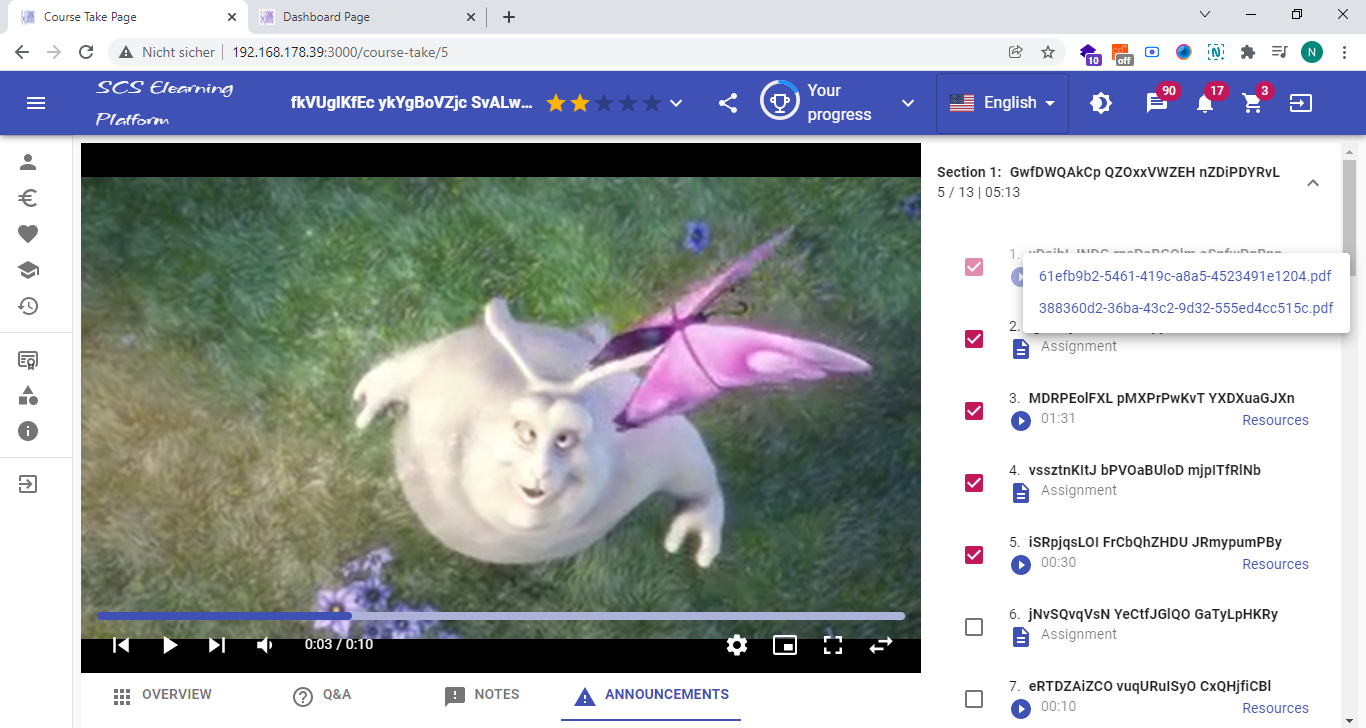Viewport: 1366px width, 728px height.
Task: Click the swap arrows icon in player
Action: pos(880,645)
